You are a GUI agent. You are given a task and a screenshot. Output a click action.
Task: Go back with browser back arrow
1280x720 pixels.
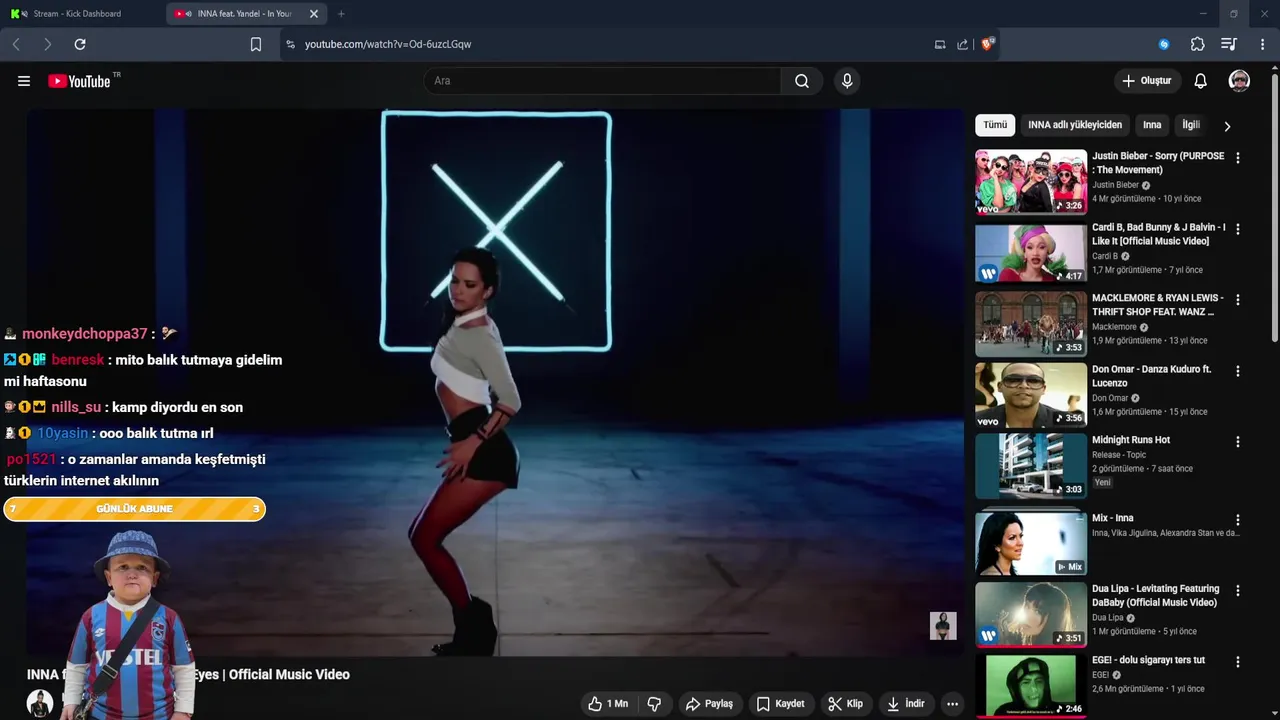pyautogui.click(x=16, y=44)
